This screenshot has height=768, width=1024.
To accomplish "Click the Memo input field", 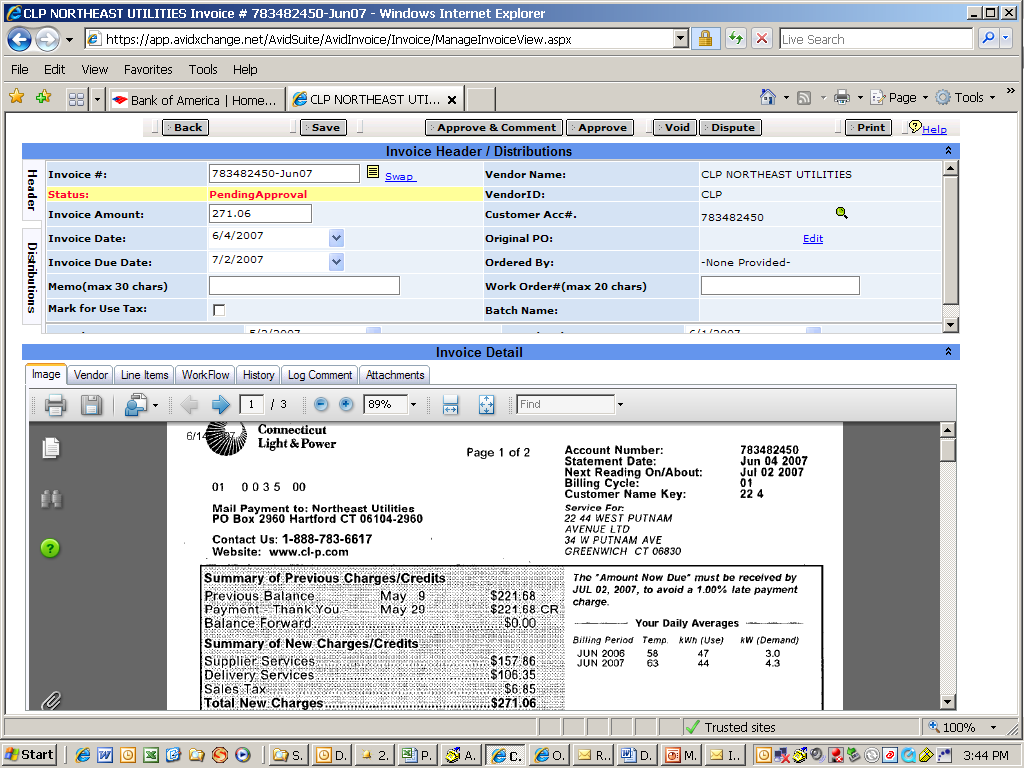I will pyautogui.click(x=304, y=286).
